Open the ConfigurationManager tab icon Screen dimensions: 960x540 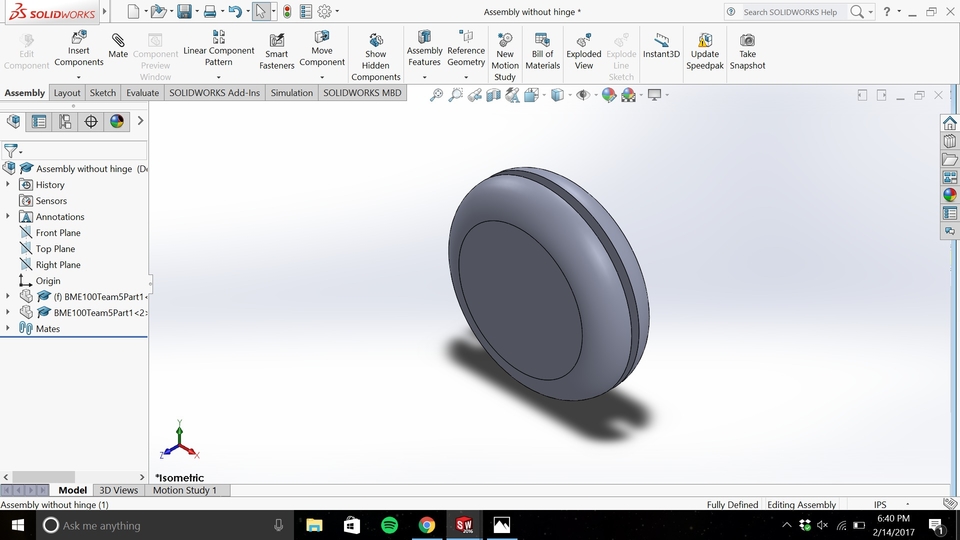click(x=65, y=122)
